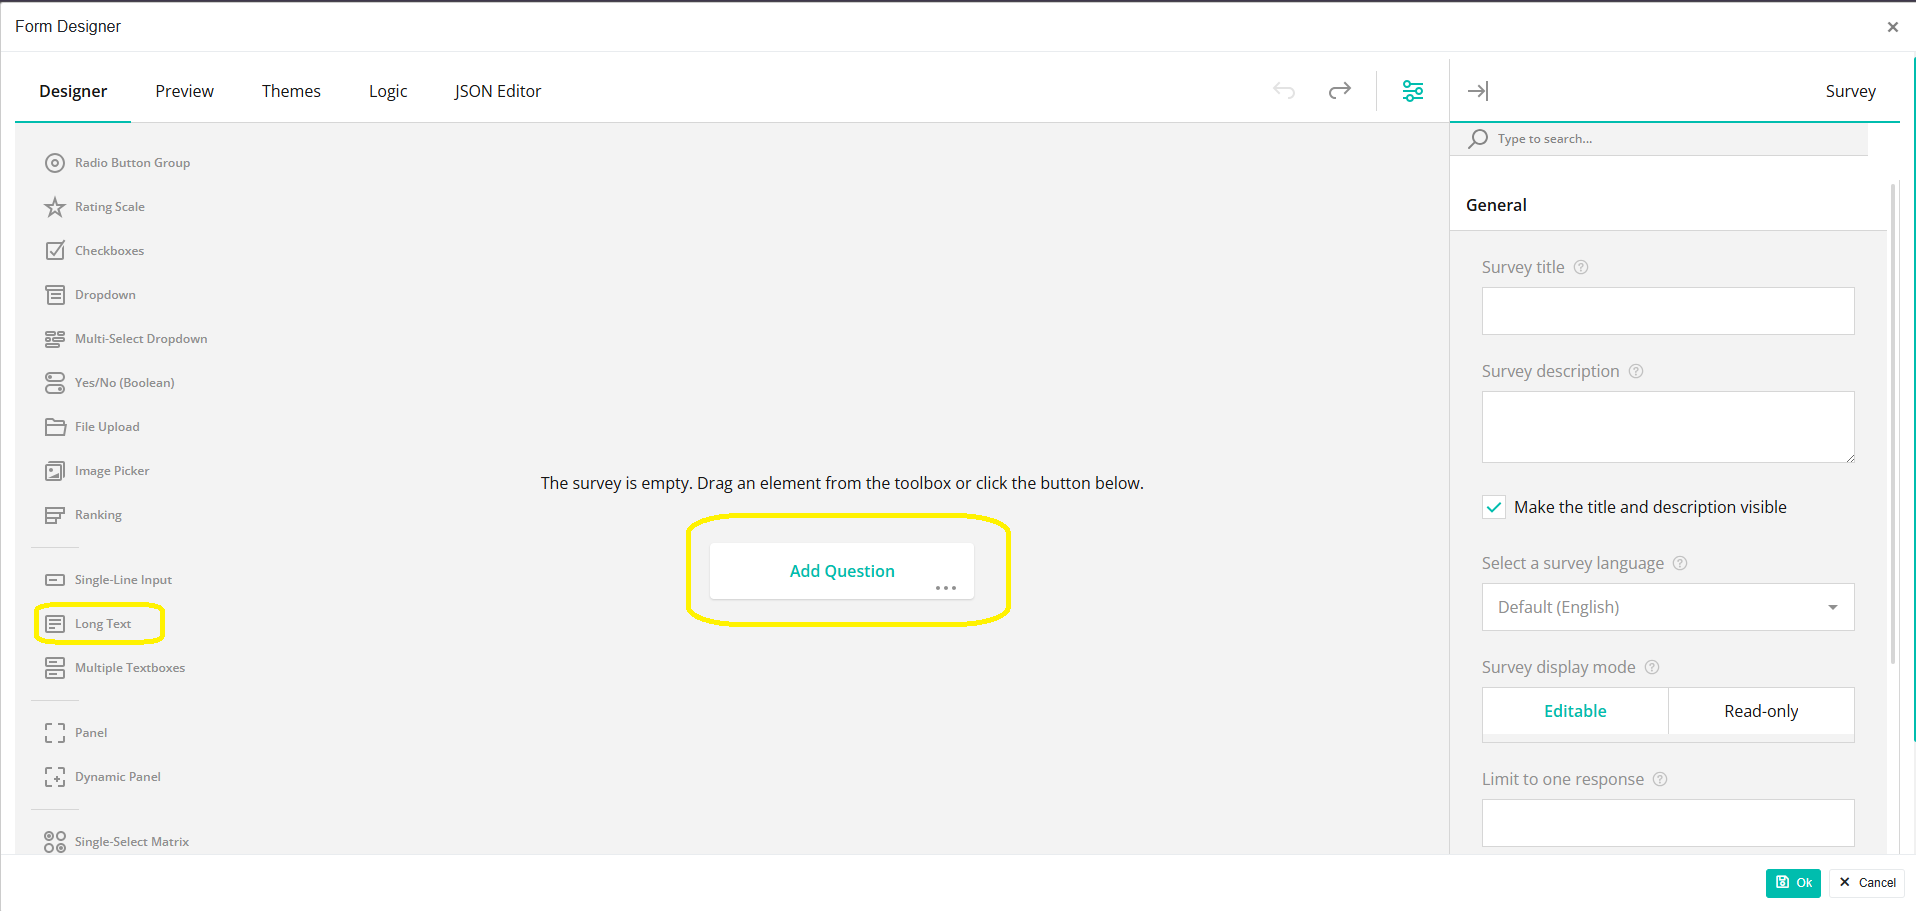Collapse the General section header

pyautogui.click(x=1496, y=205)
